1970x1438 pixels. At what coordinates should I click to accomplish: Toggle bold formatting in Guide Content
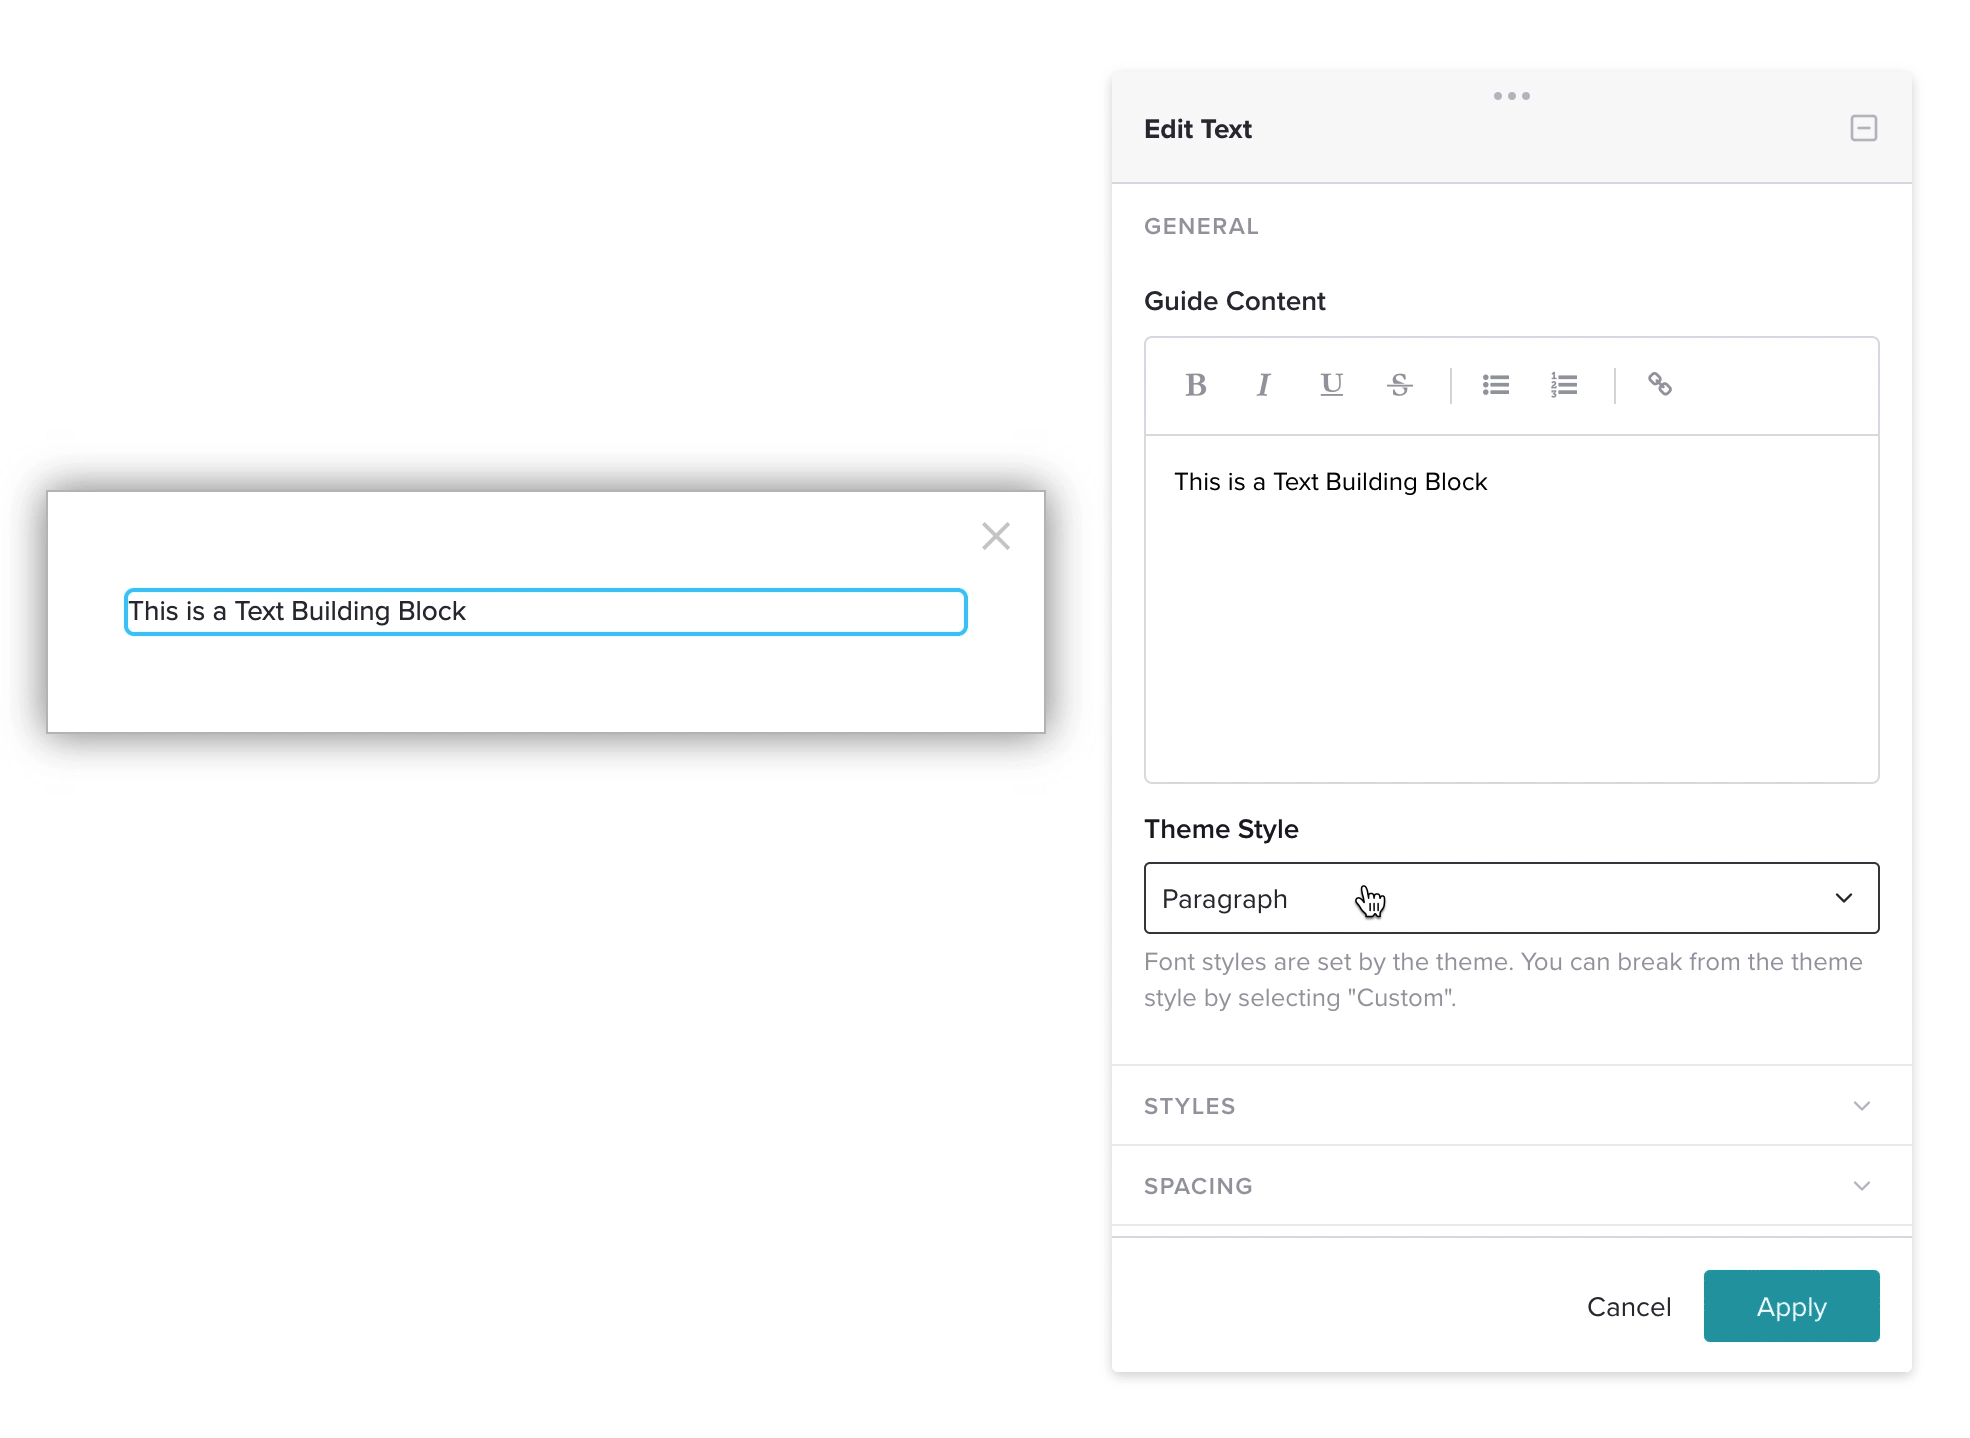point(1195,385)
